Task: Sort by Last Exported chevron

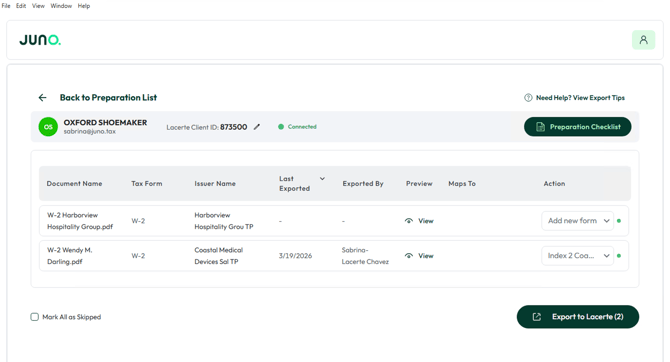Action: (322, 179)
